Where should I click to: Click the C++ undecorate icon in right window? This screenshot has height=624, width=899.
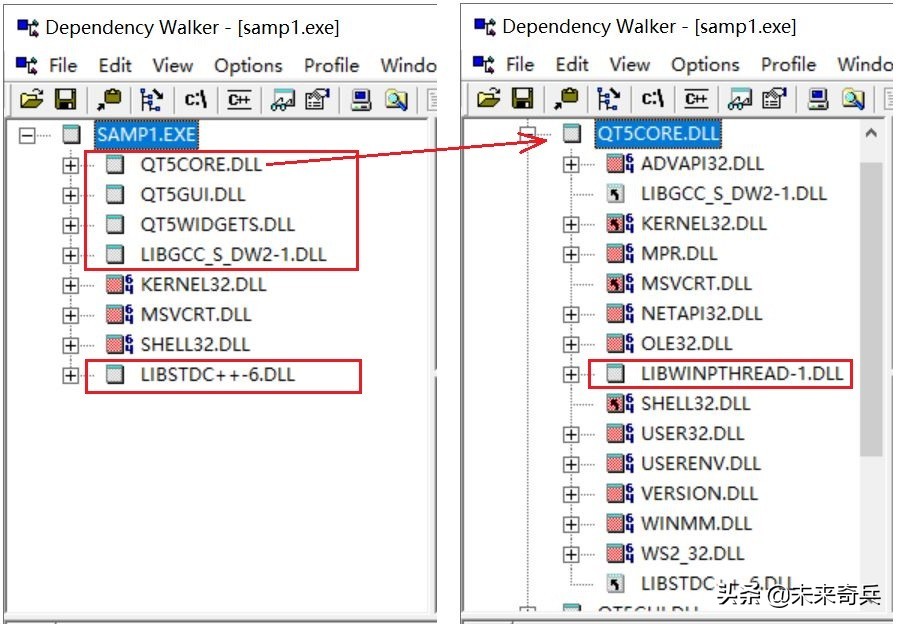pos(696,99)
